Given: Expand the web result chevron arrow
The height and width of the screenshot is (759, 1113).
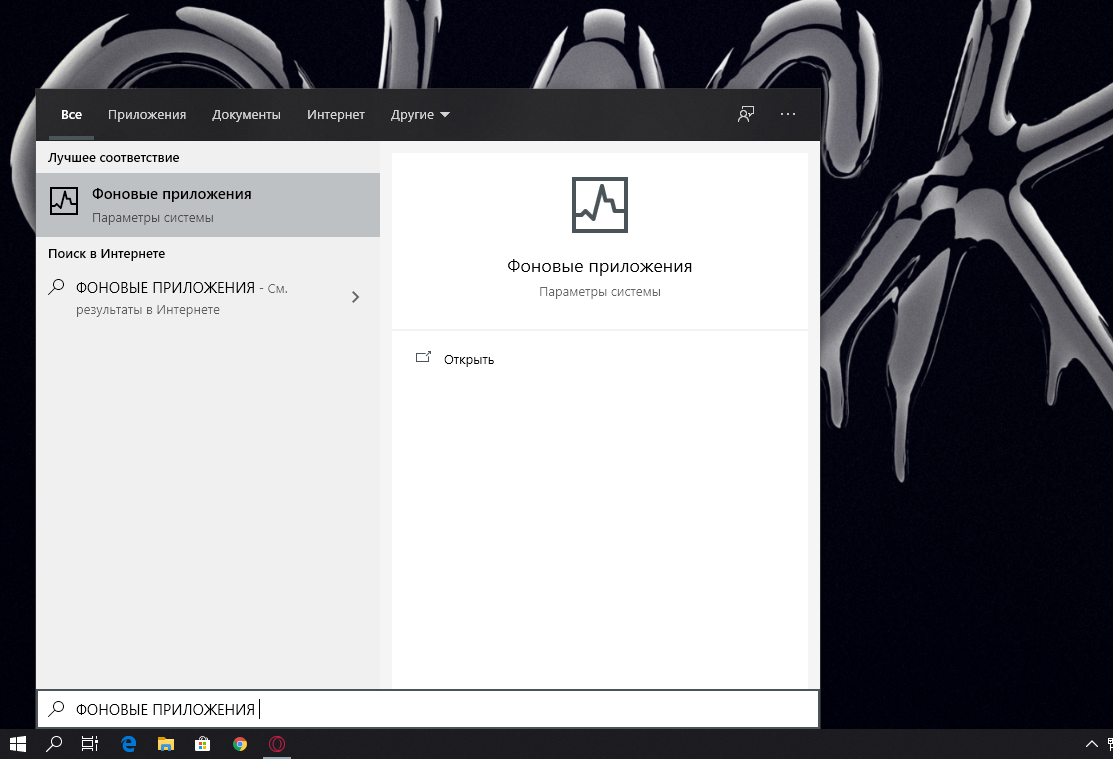Looking at the screenshot, I should click(x=356, y=297).
